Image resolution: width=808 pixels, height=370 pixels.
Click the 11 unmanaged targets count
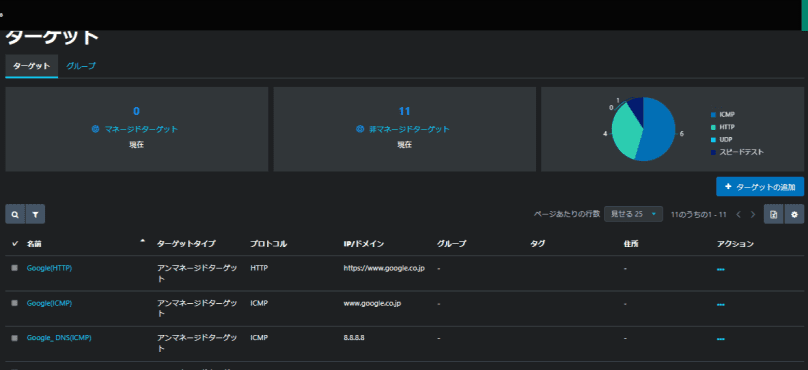(404, 111)
